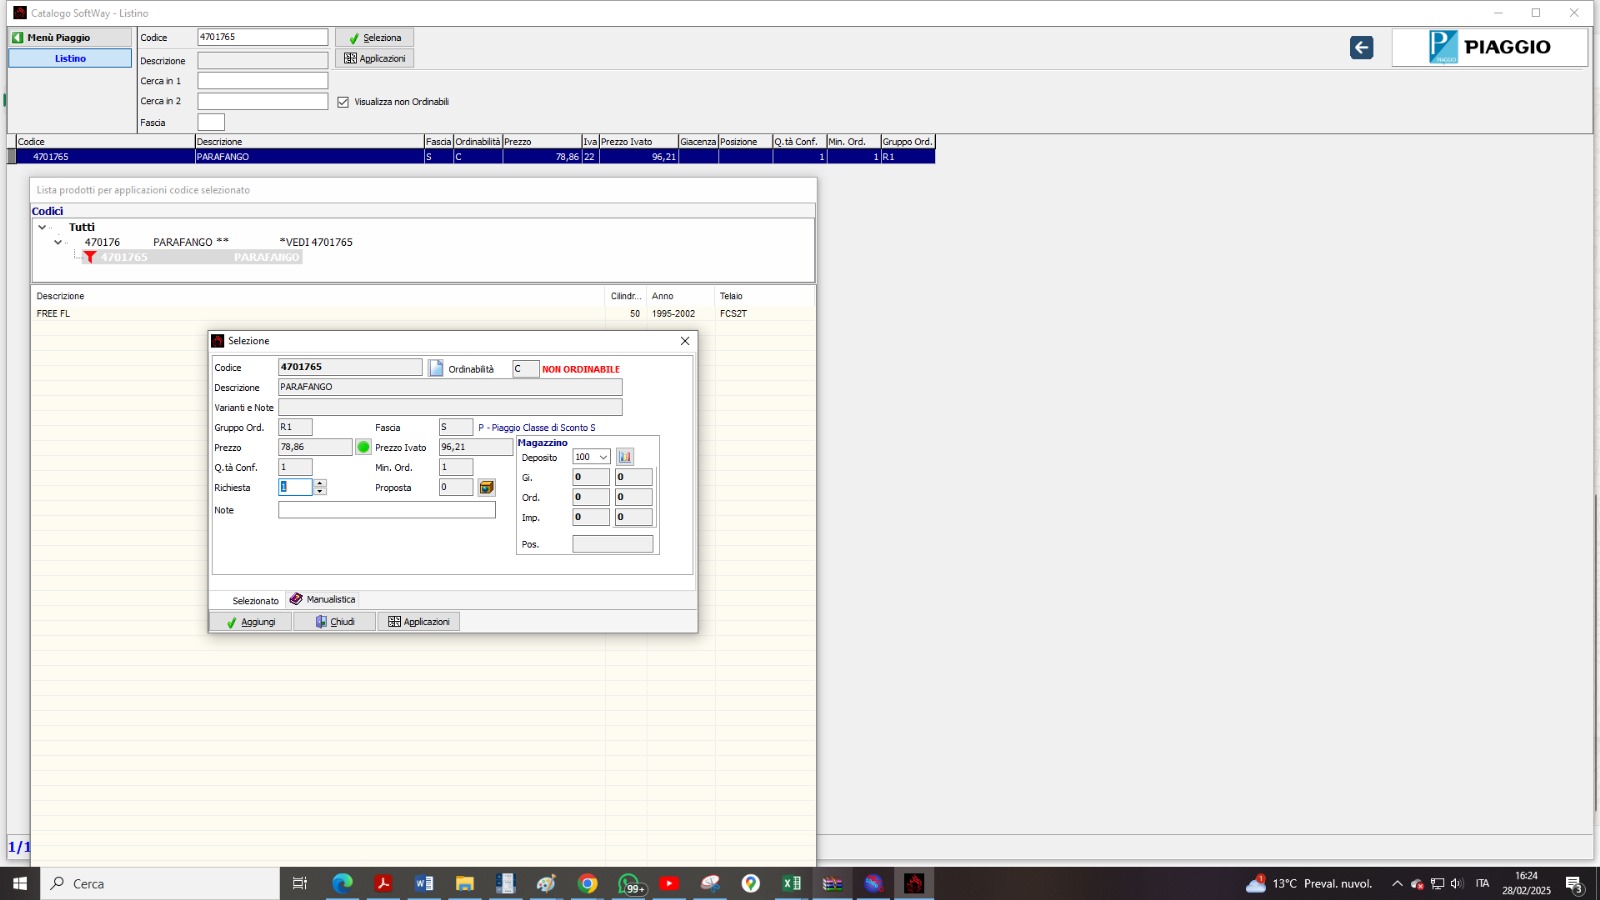Increase the Richiesta quantity with up arrow
The width and height of the screenshot is (1600, 900).
click(320, 483)
